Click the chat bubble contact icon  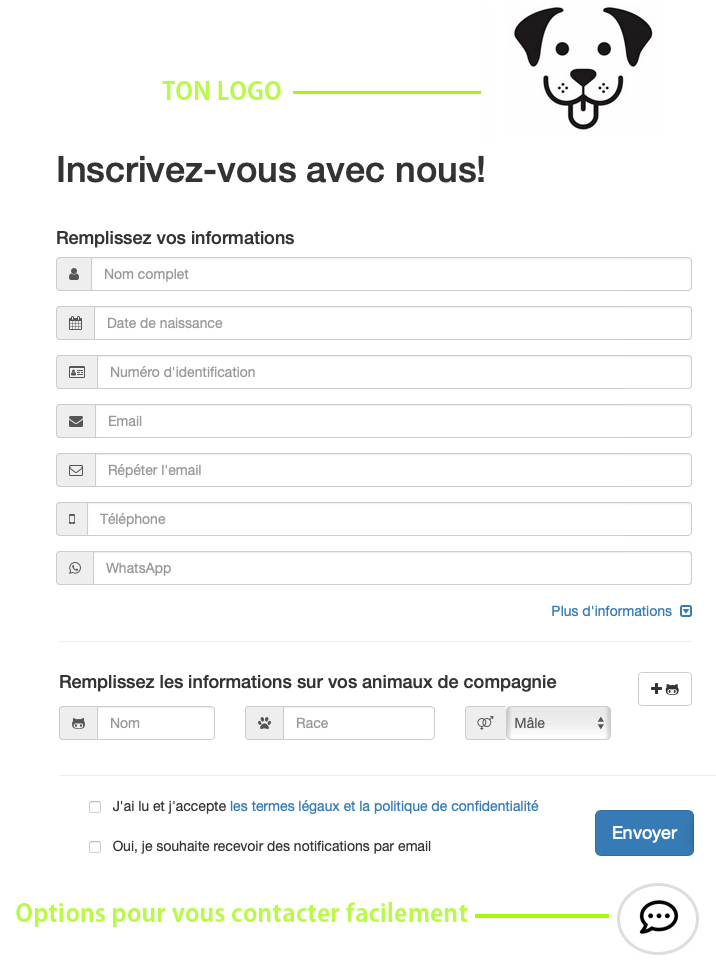[x=658, y=918]
